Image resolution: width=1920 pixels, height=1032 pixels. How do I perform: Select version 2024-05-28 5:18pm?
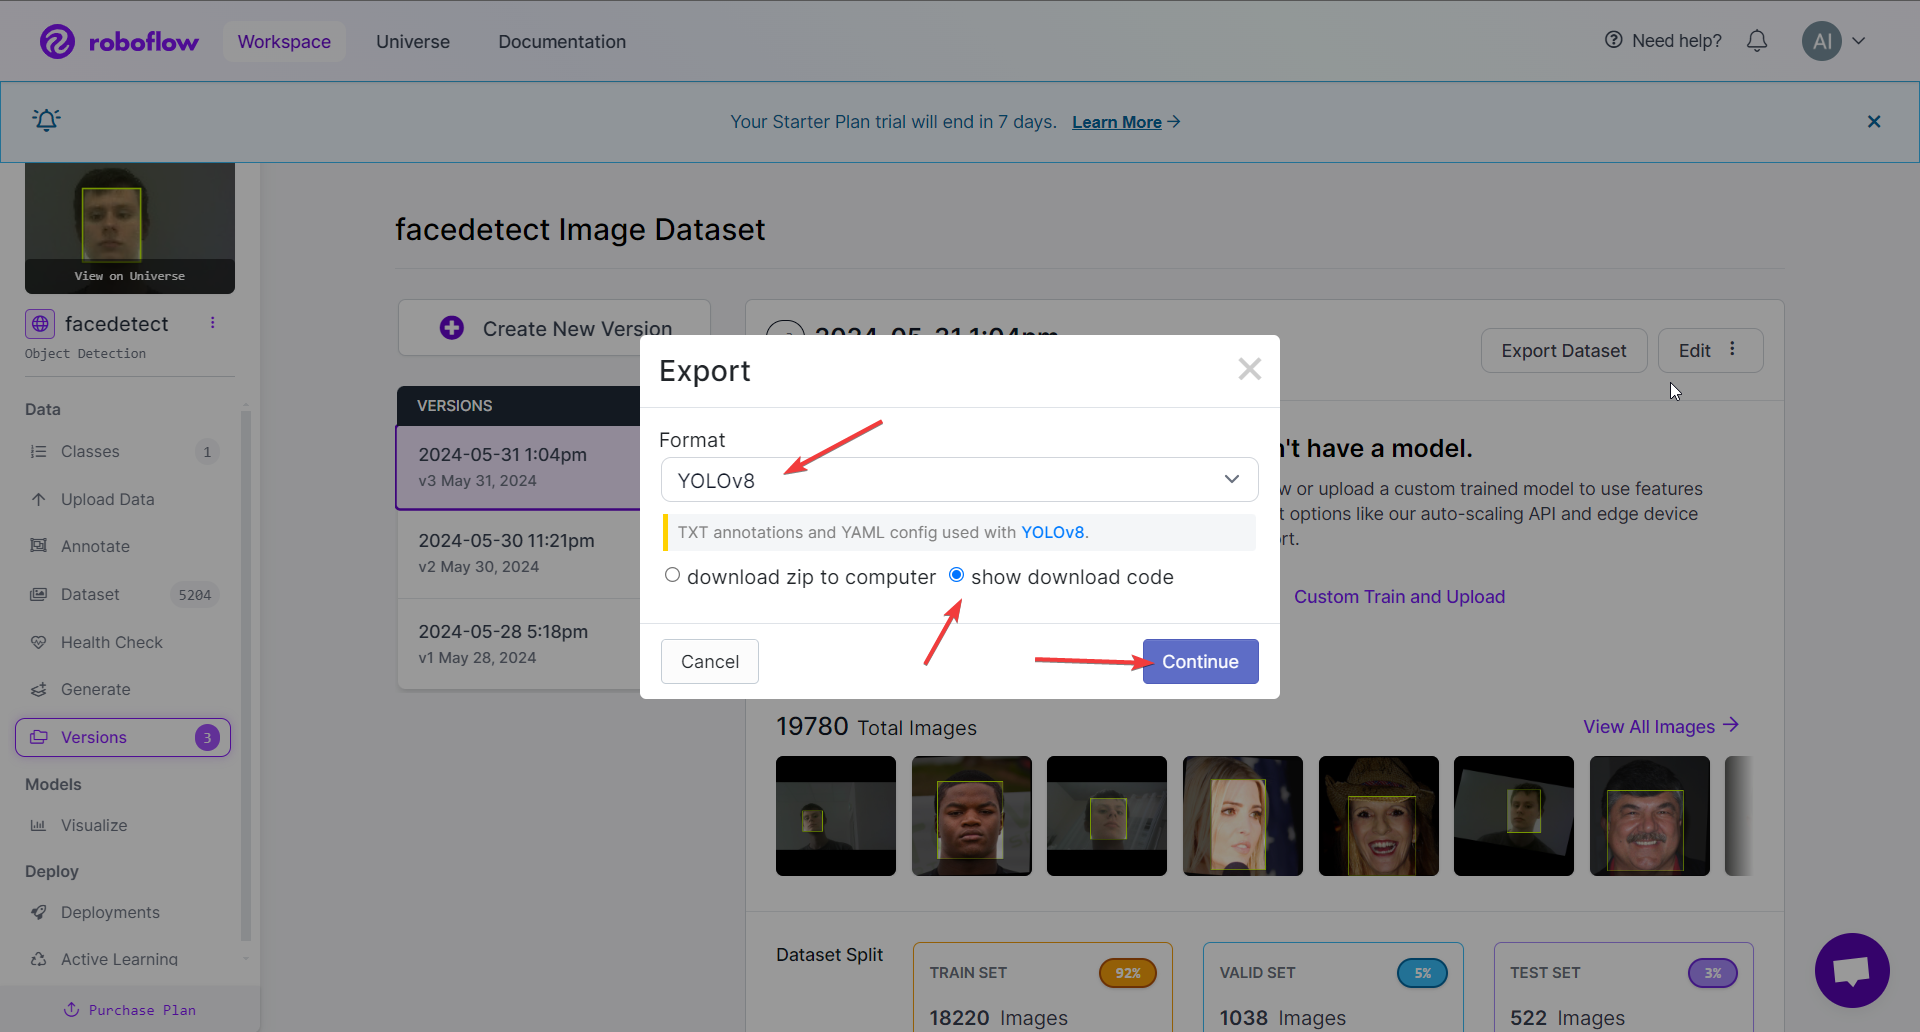pyautogui.click(x=518, y=644)
